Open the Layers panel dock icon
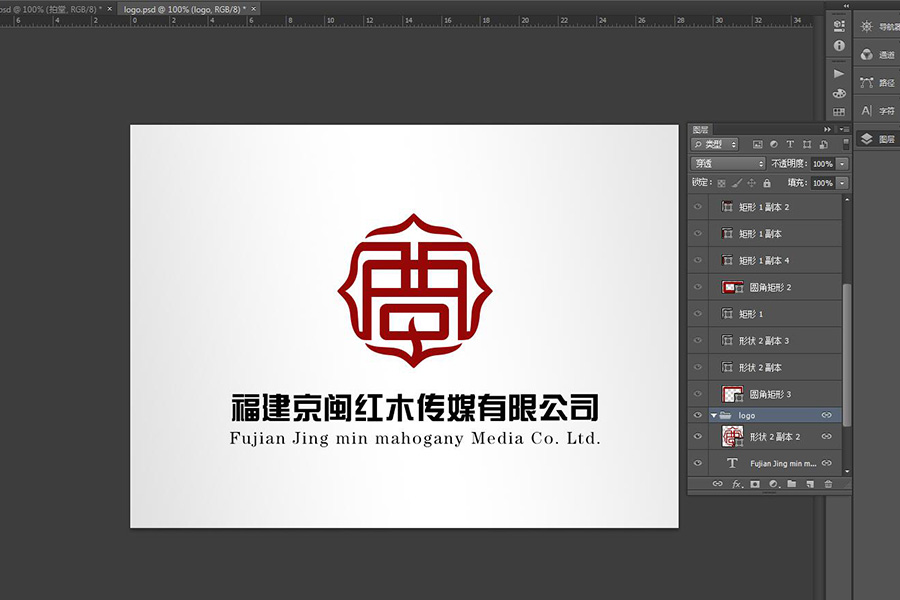The image size is (900, 600). [866, 138]
